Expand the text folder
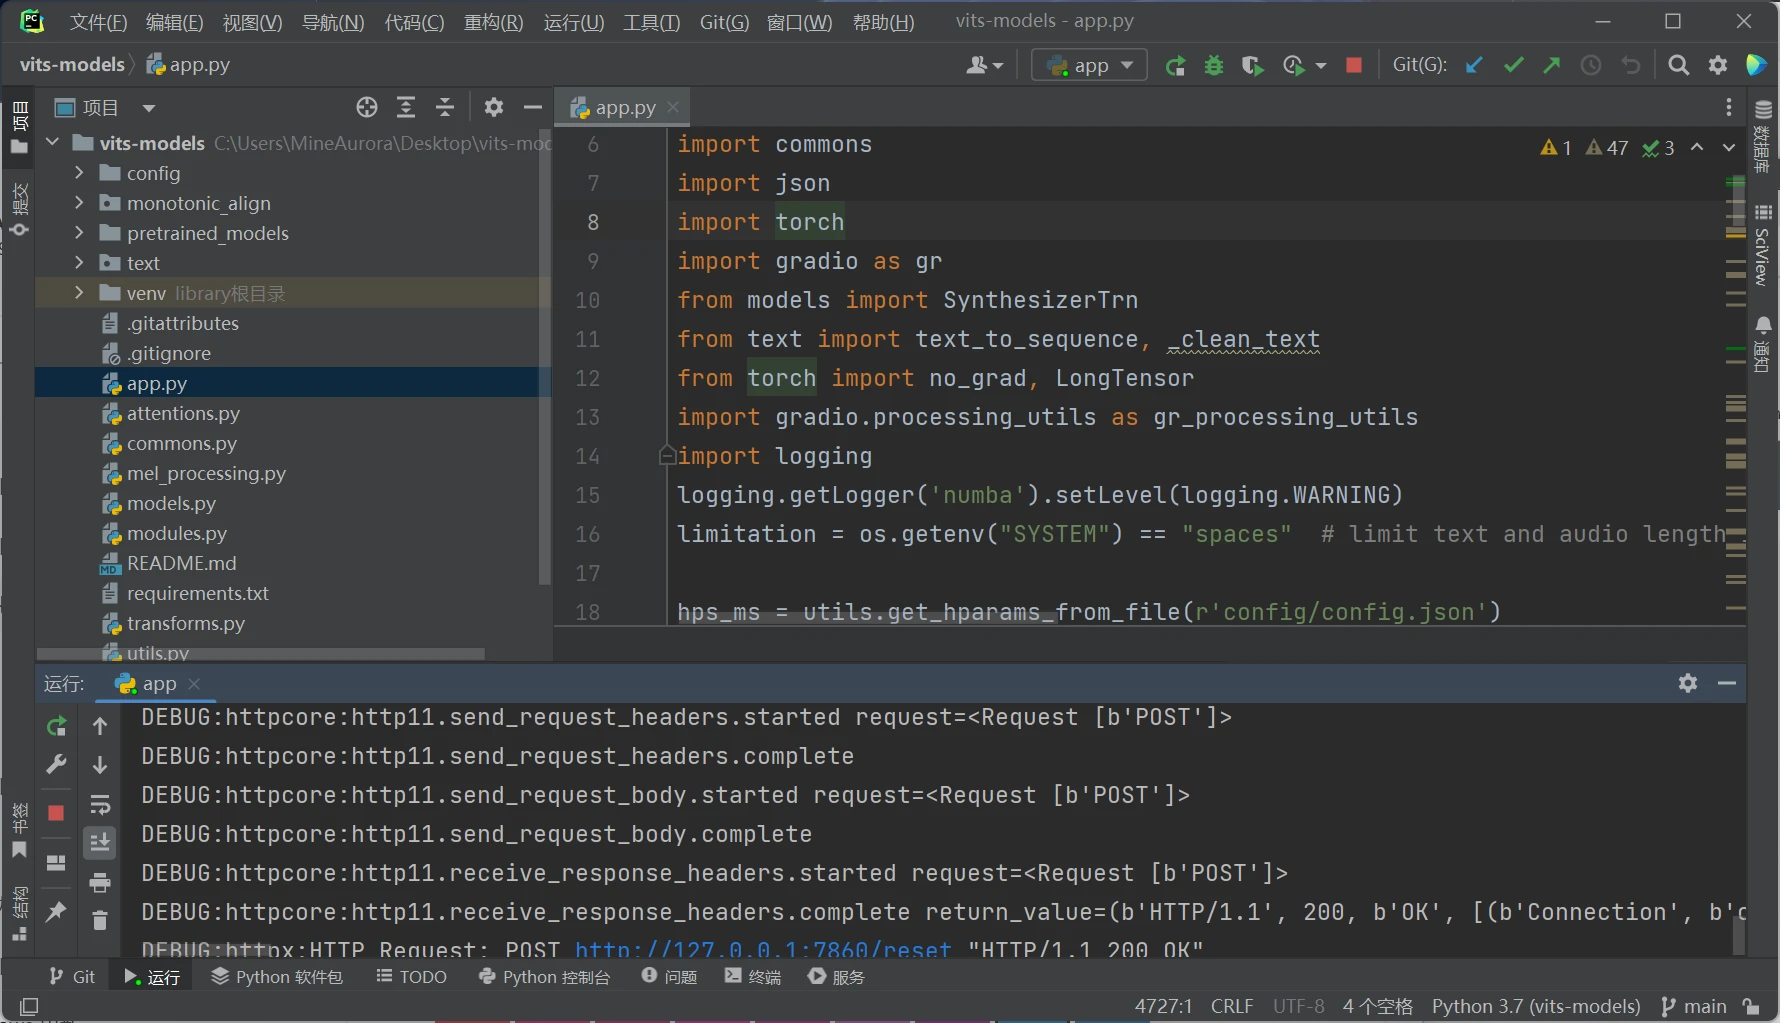Viewport: 1780px width, 1023px height. coord(79,263)
